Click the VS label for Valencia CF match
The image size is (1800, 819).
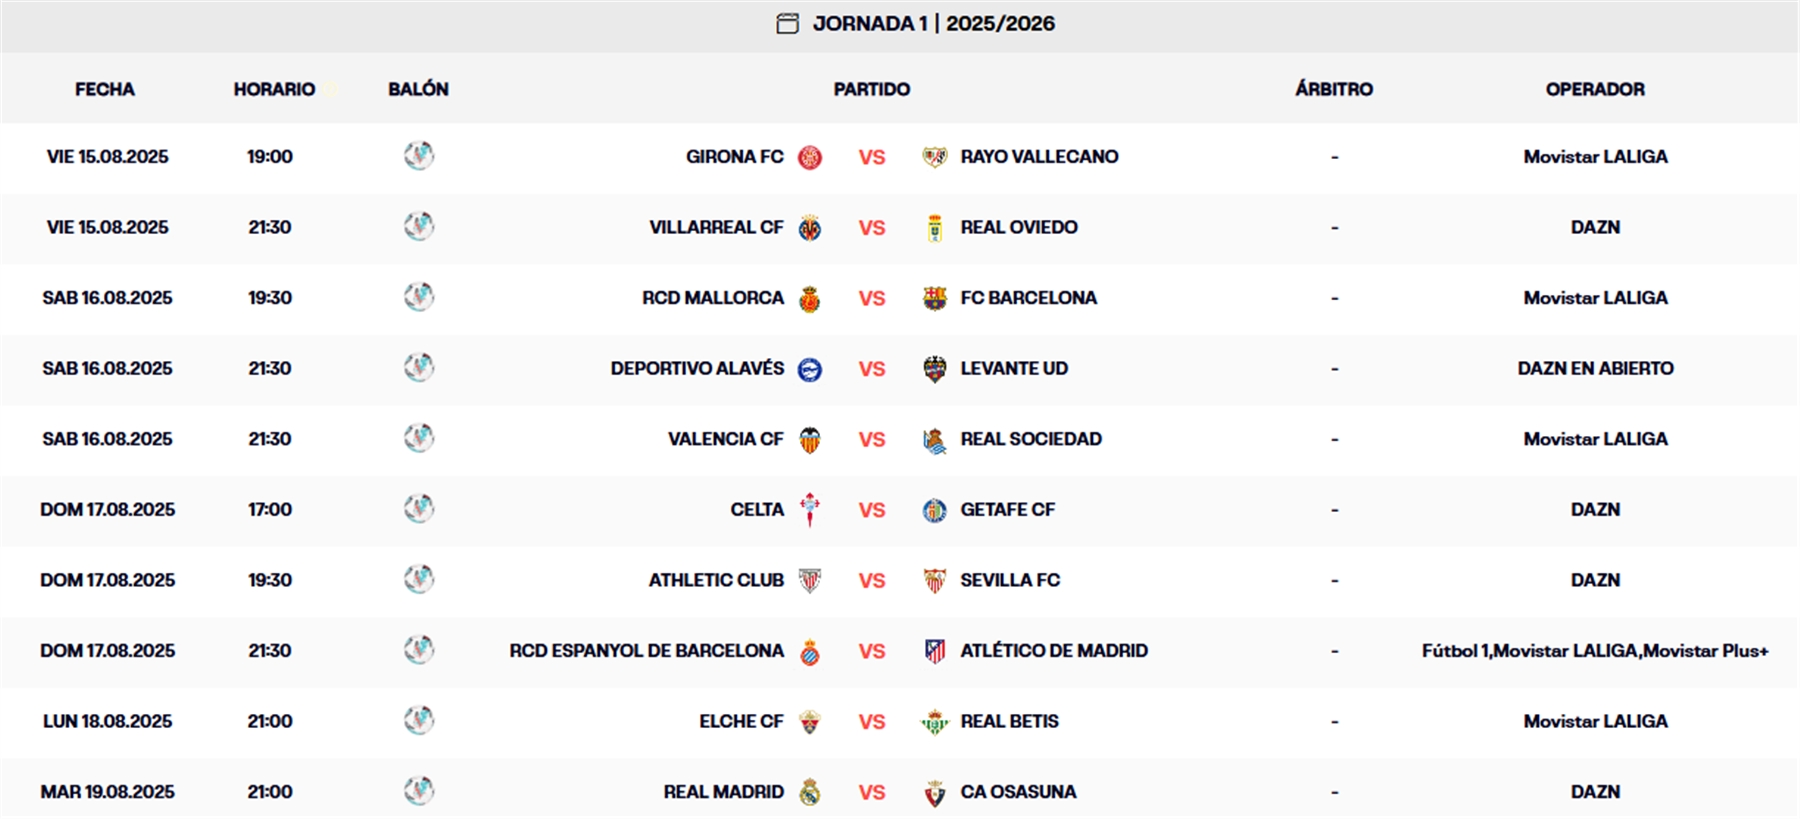pos(872,439)
